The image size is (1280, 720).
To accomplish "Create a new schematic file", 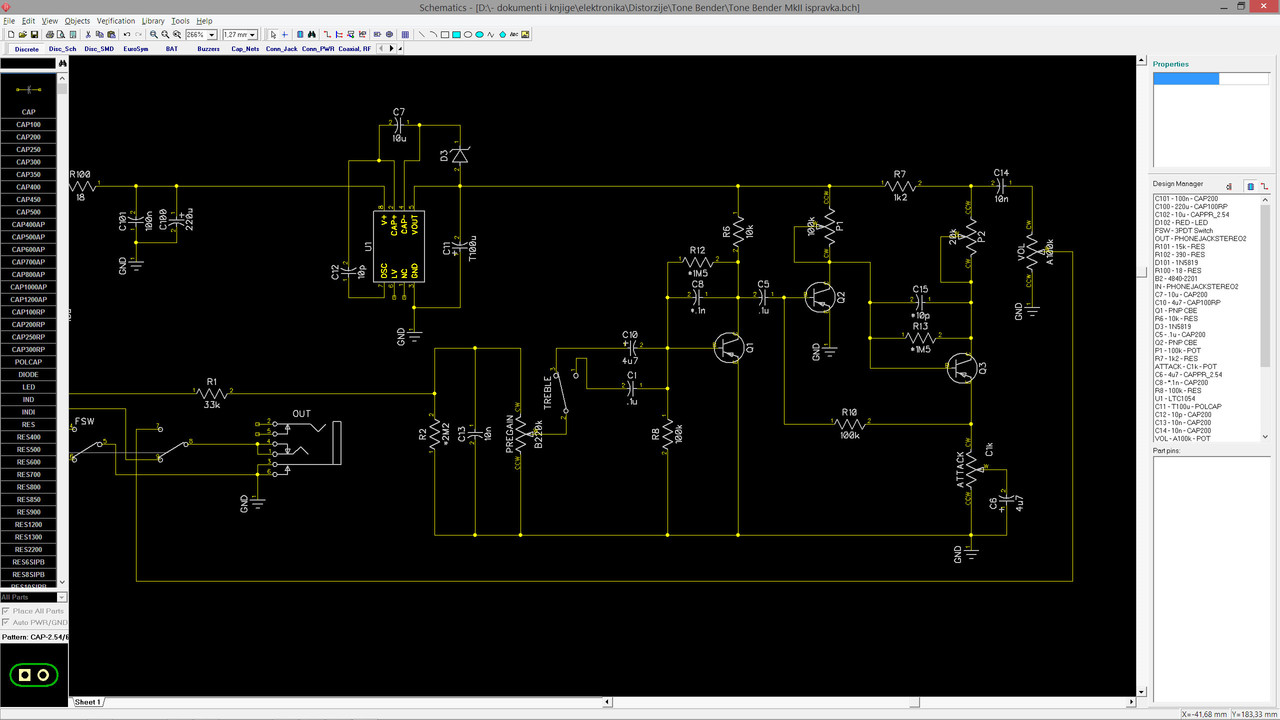I will point(11,34).
